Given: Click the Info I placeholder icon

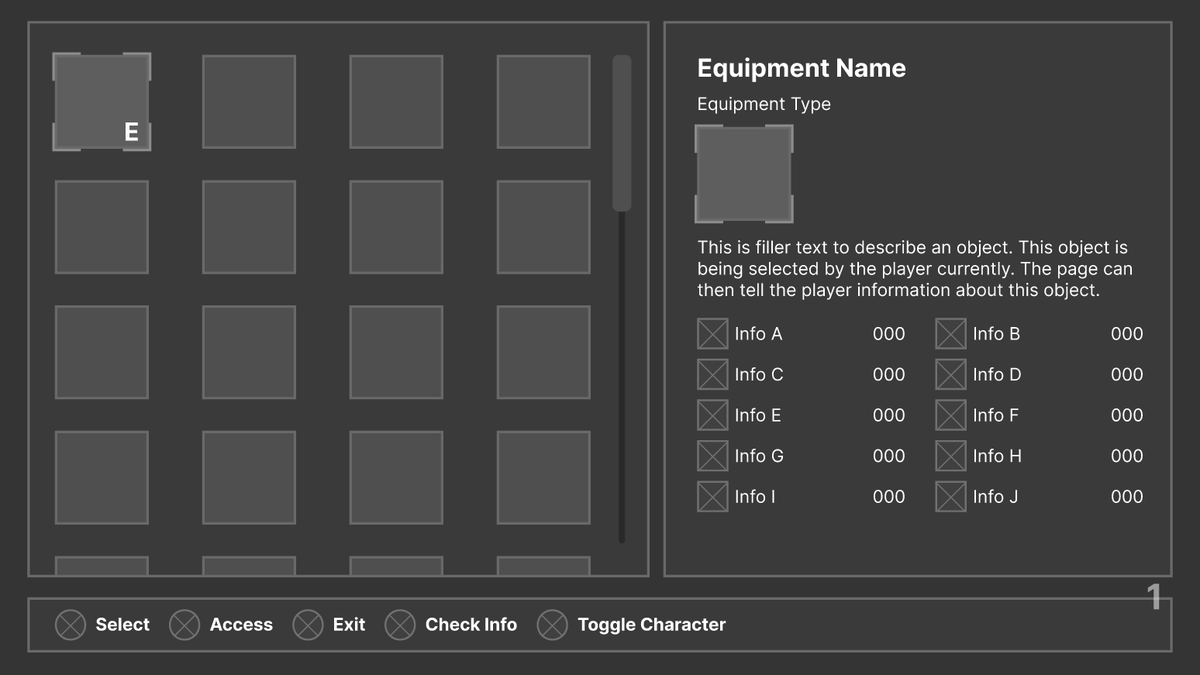Looking at the screenshot, I should coord(712,496).
